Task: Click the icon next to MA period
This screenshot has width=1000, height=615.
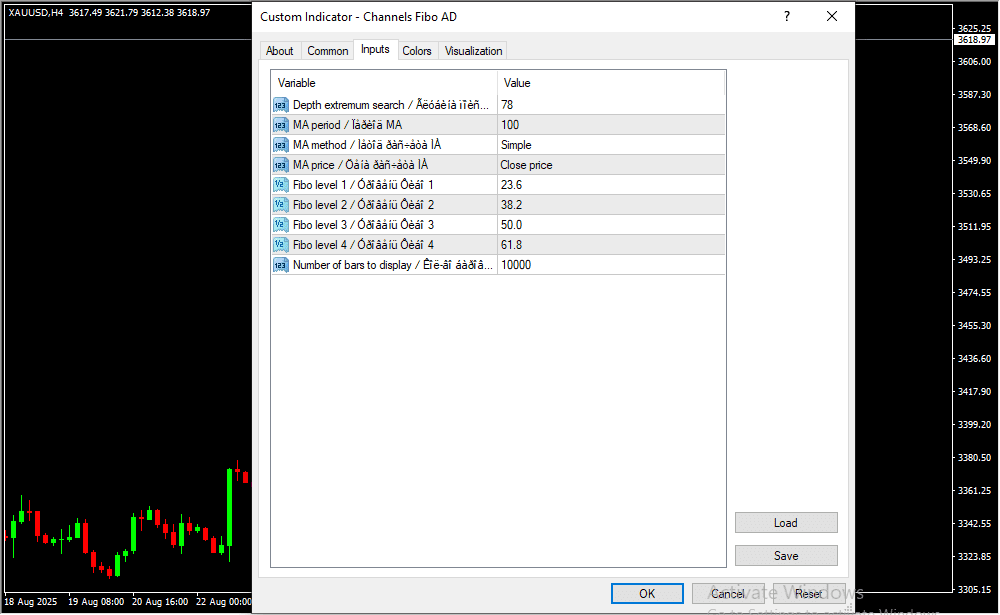Action: pos(280,125)
